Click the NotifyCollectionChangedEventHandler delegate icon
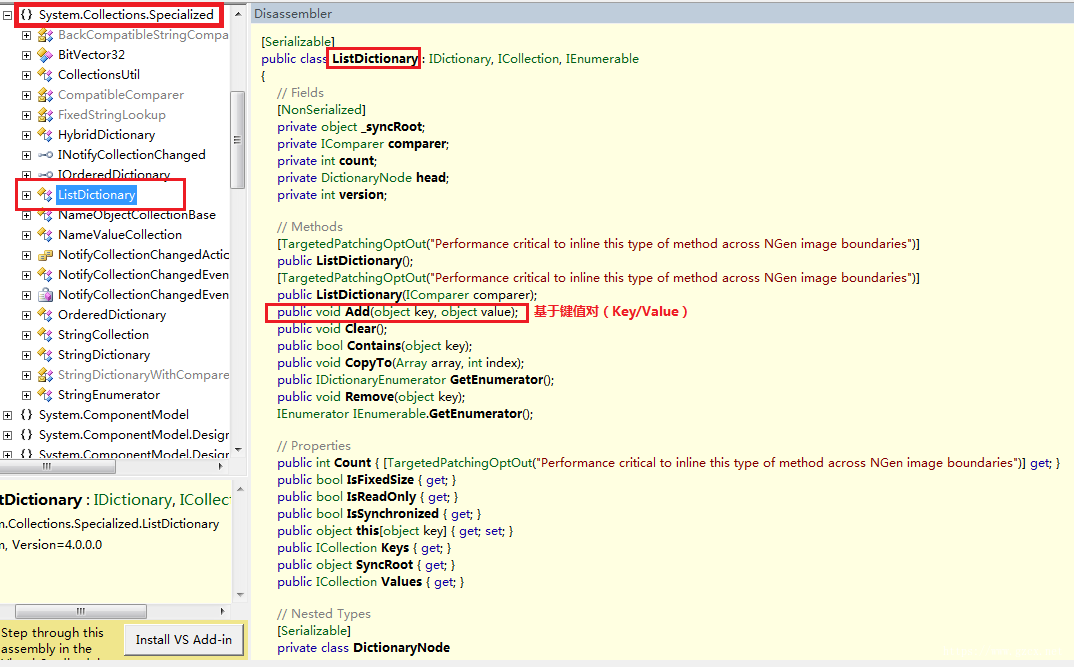The height and width of the screenshot is (667, 1074). [x=45, y=295]
